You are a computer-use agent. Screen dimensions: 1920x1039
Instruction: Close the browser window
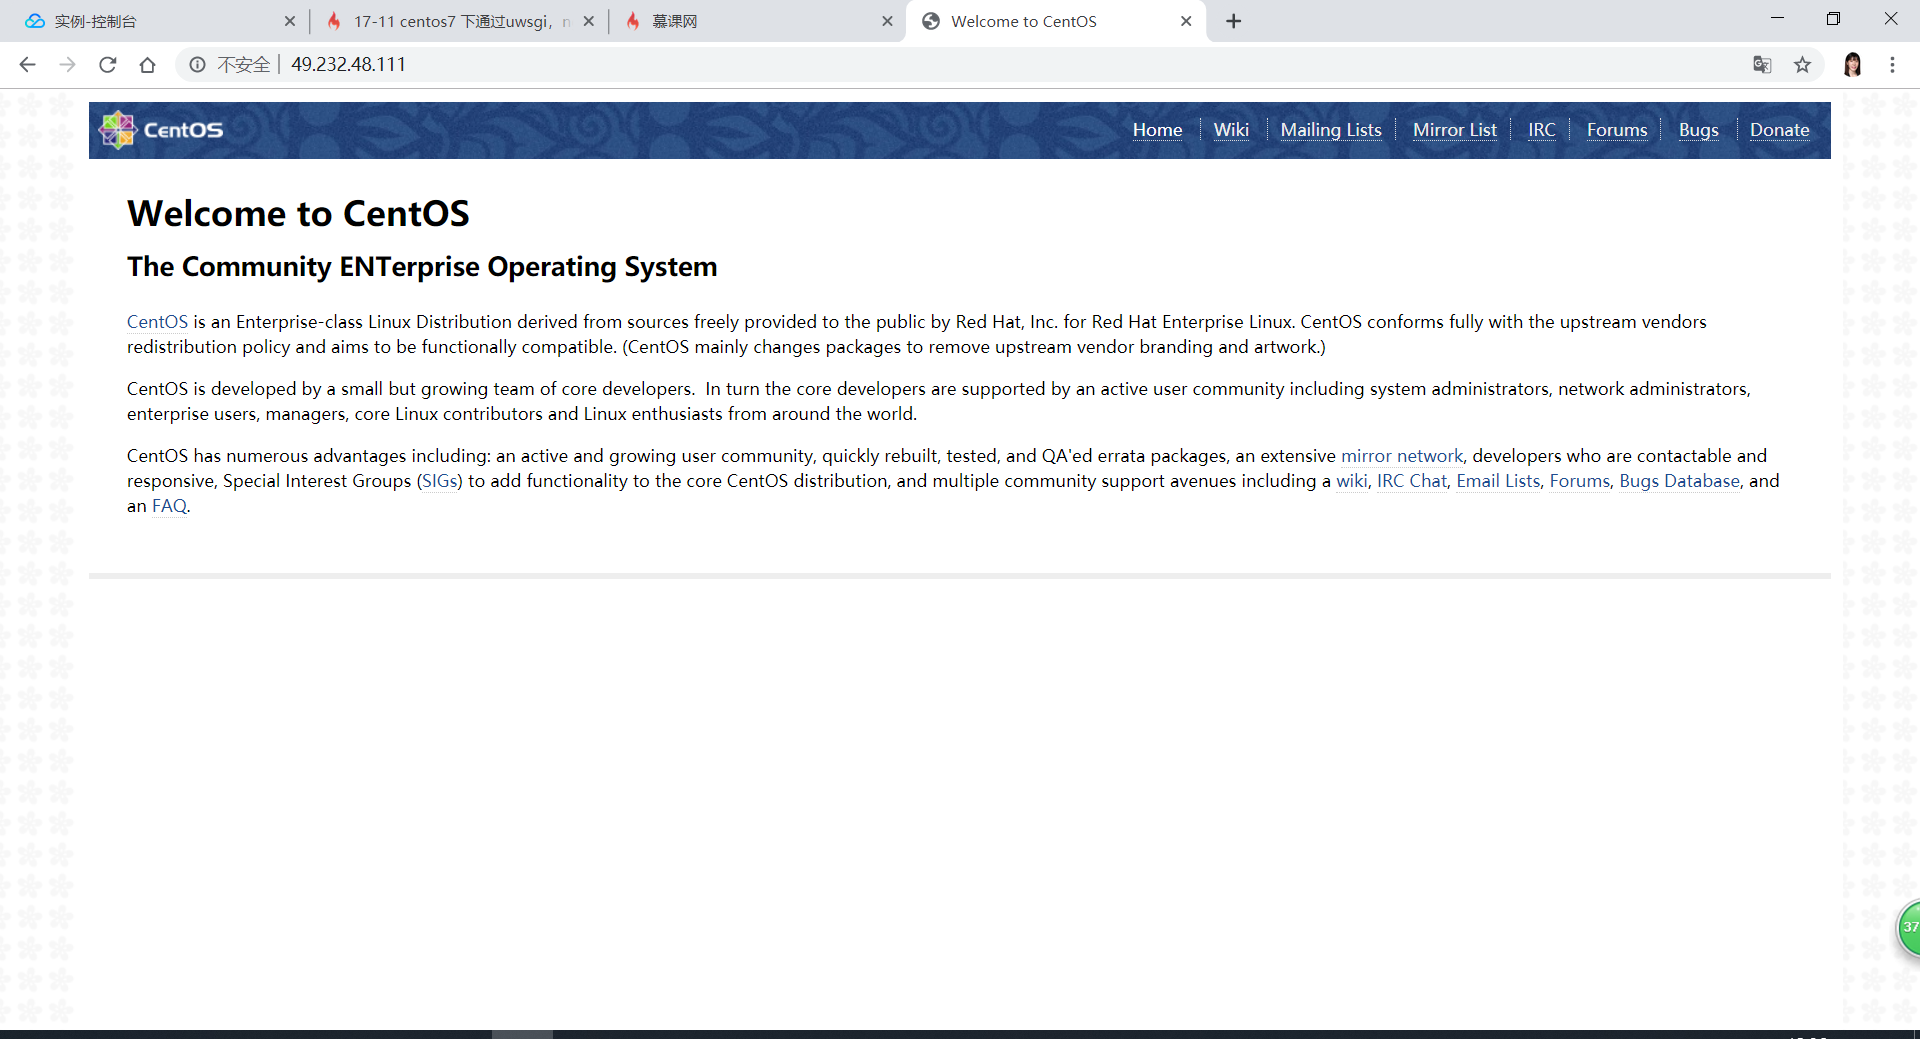(1890, 18)
